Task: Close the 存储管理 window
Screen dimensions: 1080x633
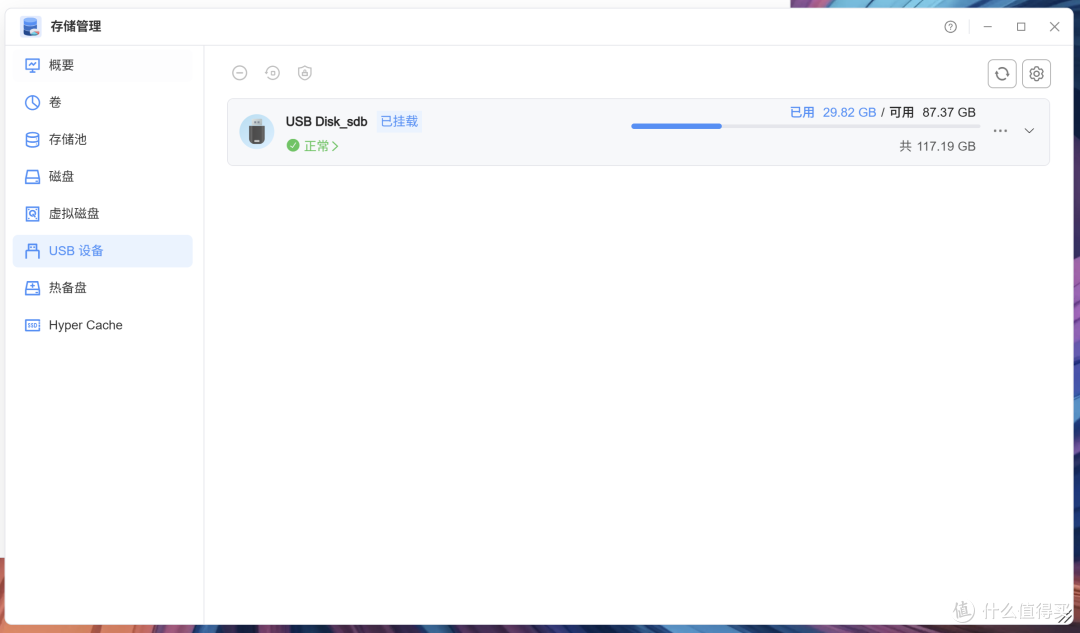Action: pyautogui.click(x=1054, y=27)
